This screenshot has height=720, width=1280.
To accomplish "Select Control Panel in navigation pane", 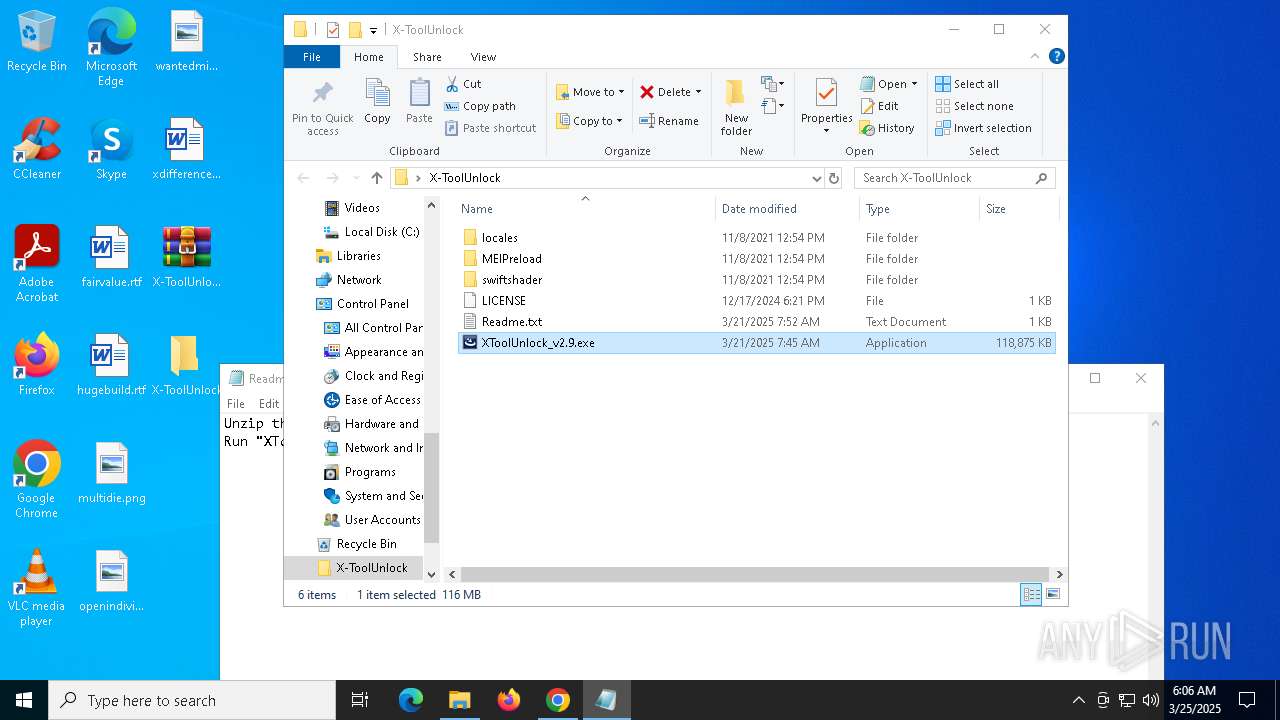I will (x=372, y=304).
